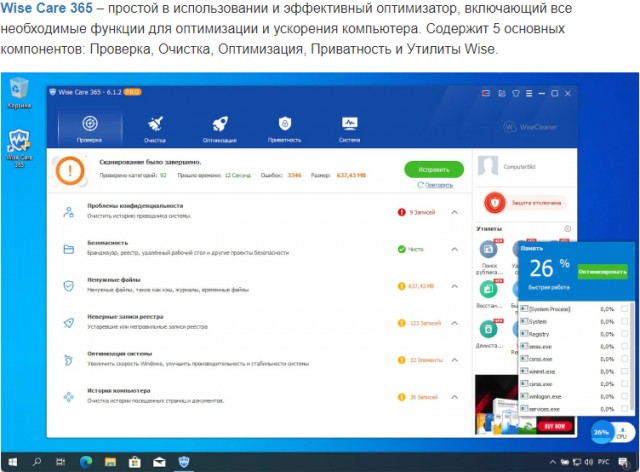Tick the smss.exe checkbox
640x472 pixels.
[624, 346]
